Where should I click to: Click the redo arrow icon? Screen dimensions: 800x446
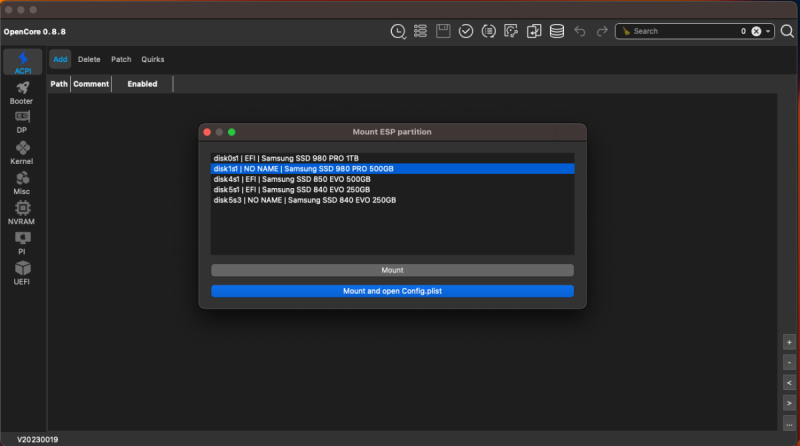602,31
